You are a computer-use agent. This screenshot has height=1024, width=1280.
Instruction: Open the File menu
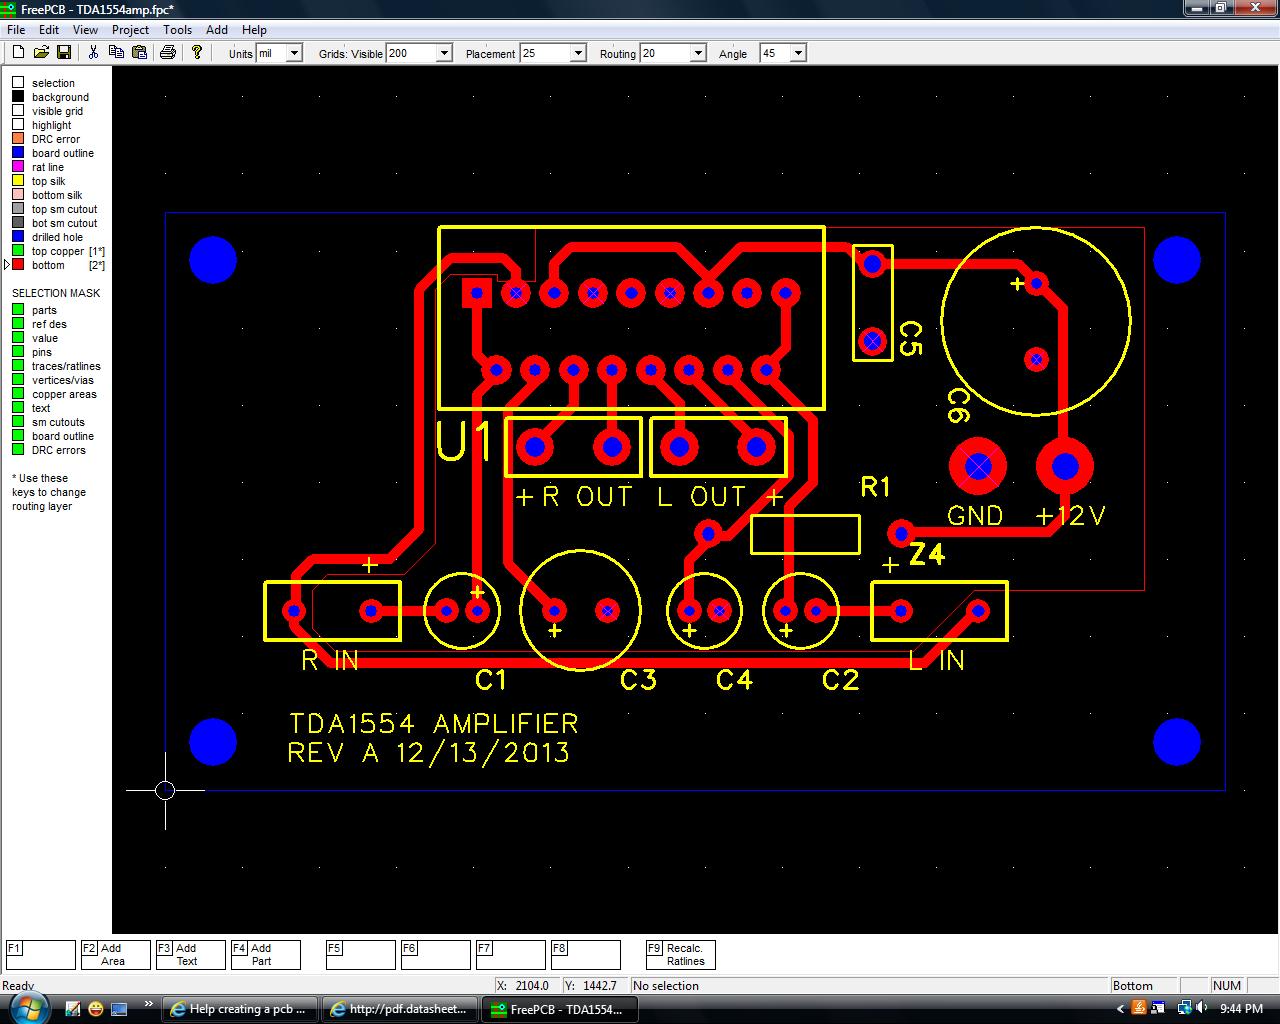click(x=16, y=30)
